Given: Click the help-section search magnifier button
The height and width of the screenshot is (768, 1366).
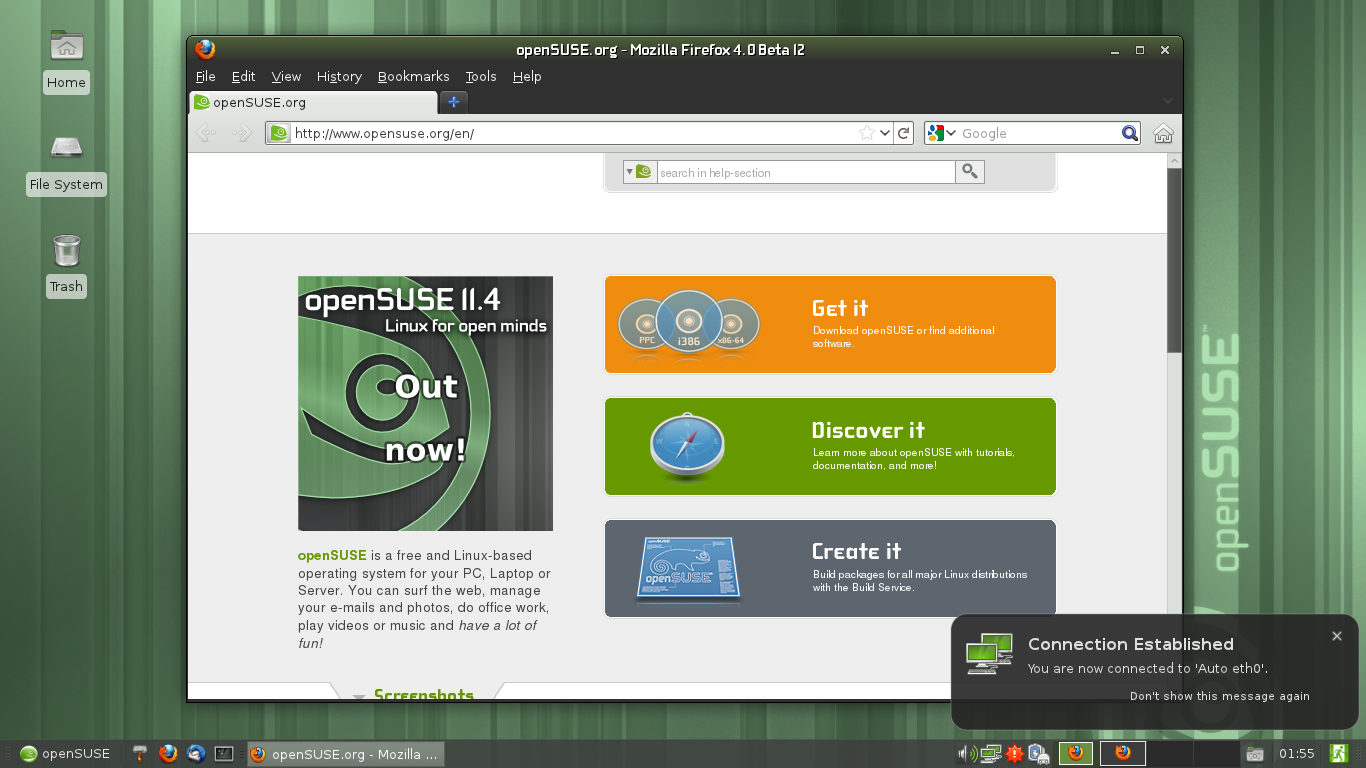Looking at the screenshot, I should [969, 172].
